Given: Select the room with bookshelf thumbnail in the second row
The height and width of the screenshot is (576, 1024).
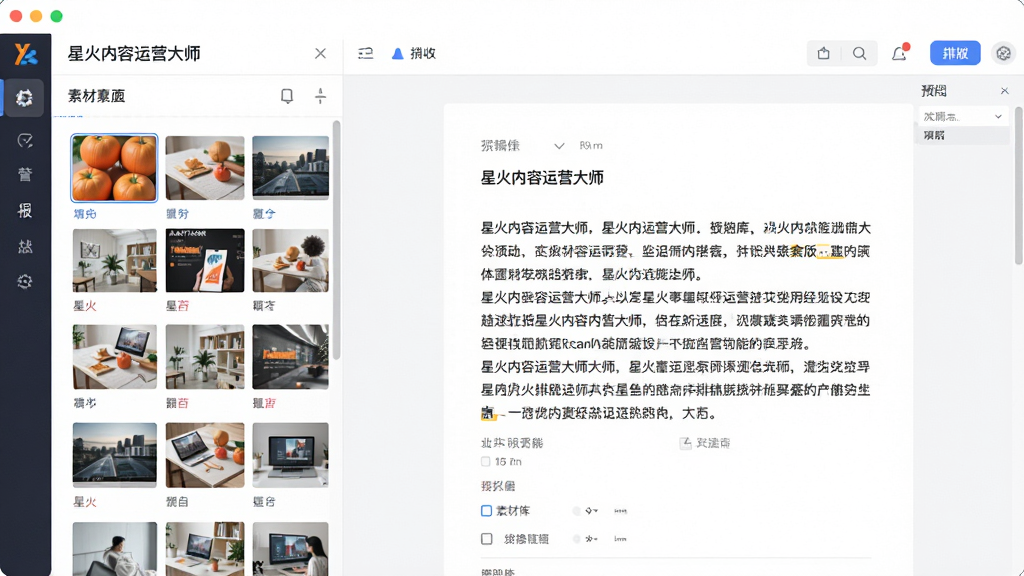Looking at the screenshot, I should tap(114, 261).
